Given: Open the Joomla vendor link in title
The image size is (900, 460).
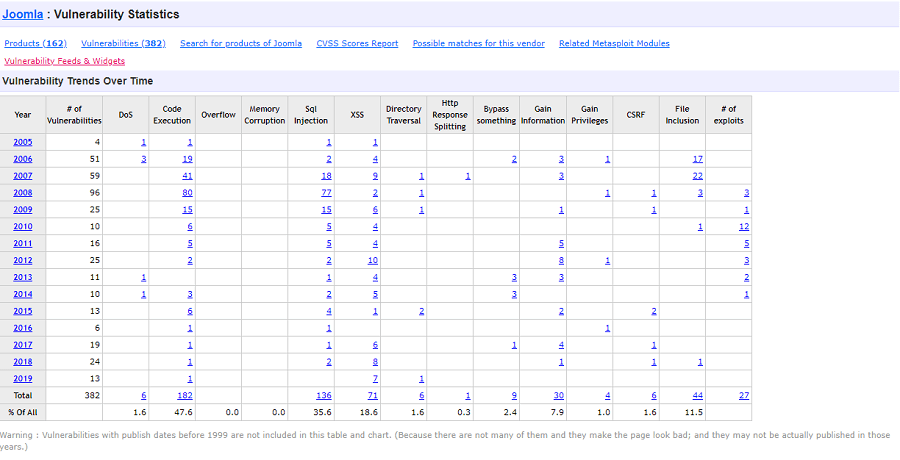Looking at the screenshot, I should [x=23, y=14].
